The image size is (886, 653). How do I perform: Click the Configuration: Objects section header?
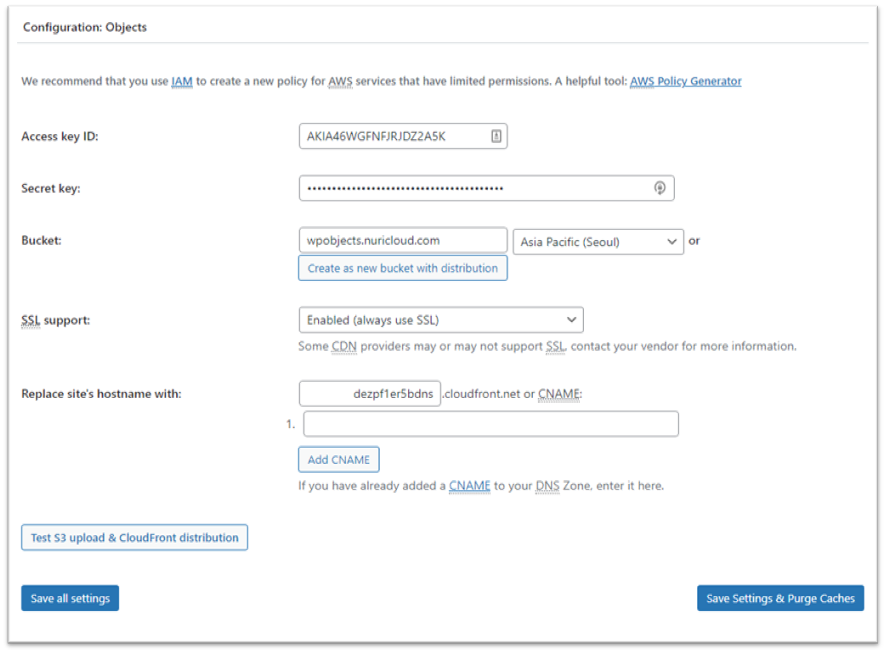point(85,27)
